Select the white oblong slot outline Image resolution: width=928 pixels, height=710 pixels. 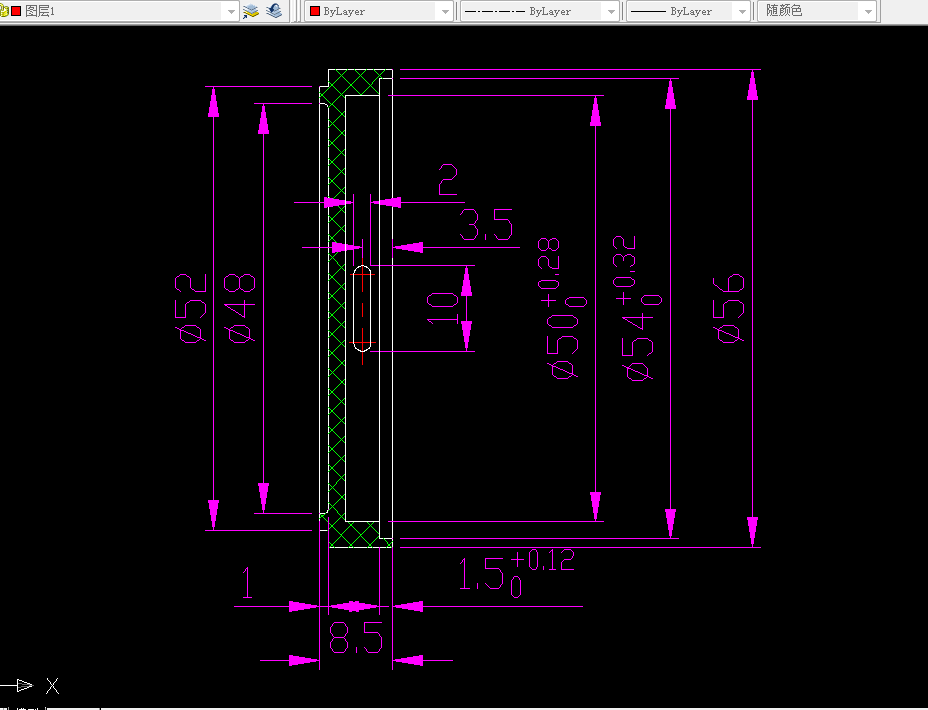362,308
